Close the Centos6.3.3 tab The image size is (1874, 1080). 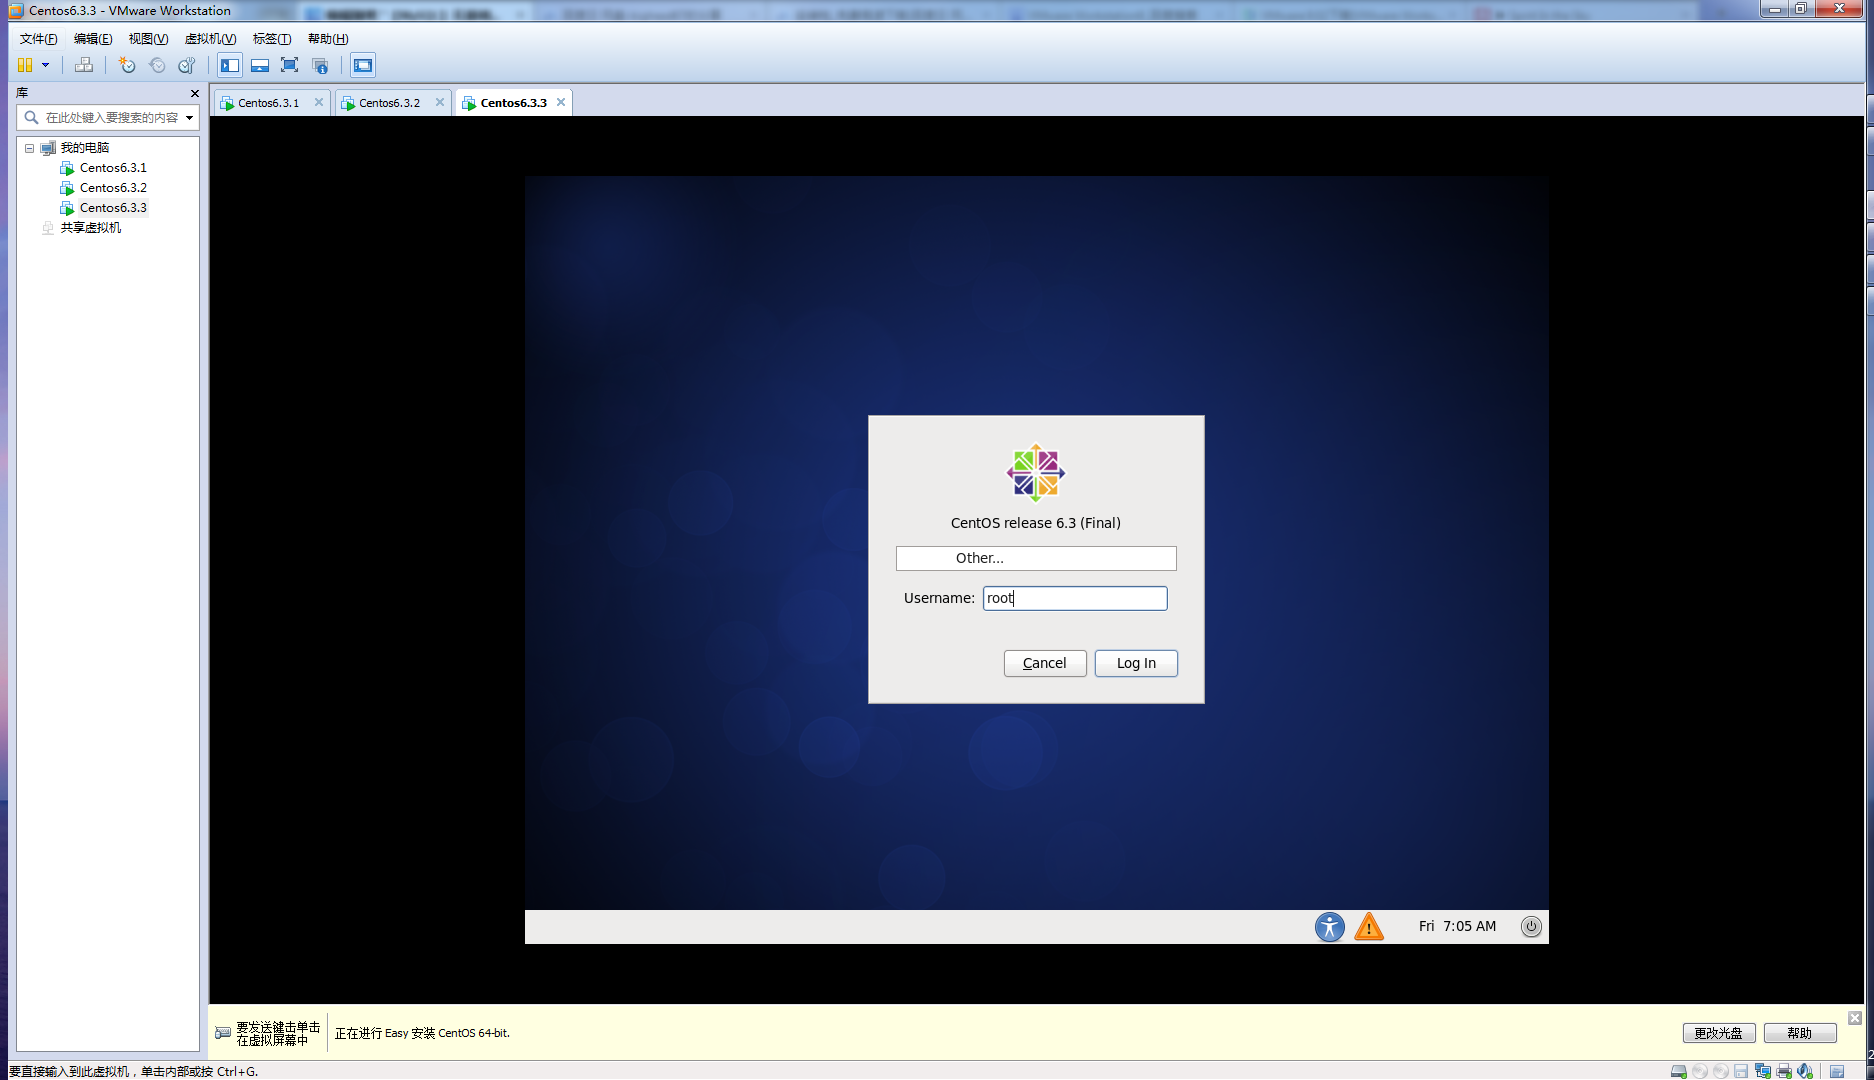tap(561, 102)
